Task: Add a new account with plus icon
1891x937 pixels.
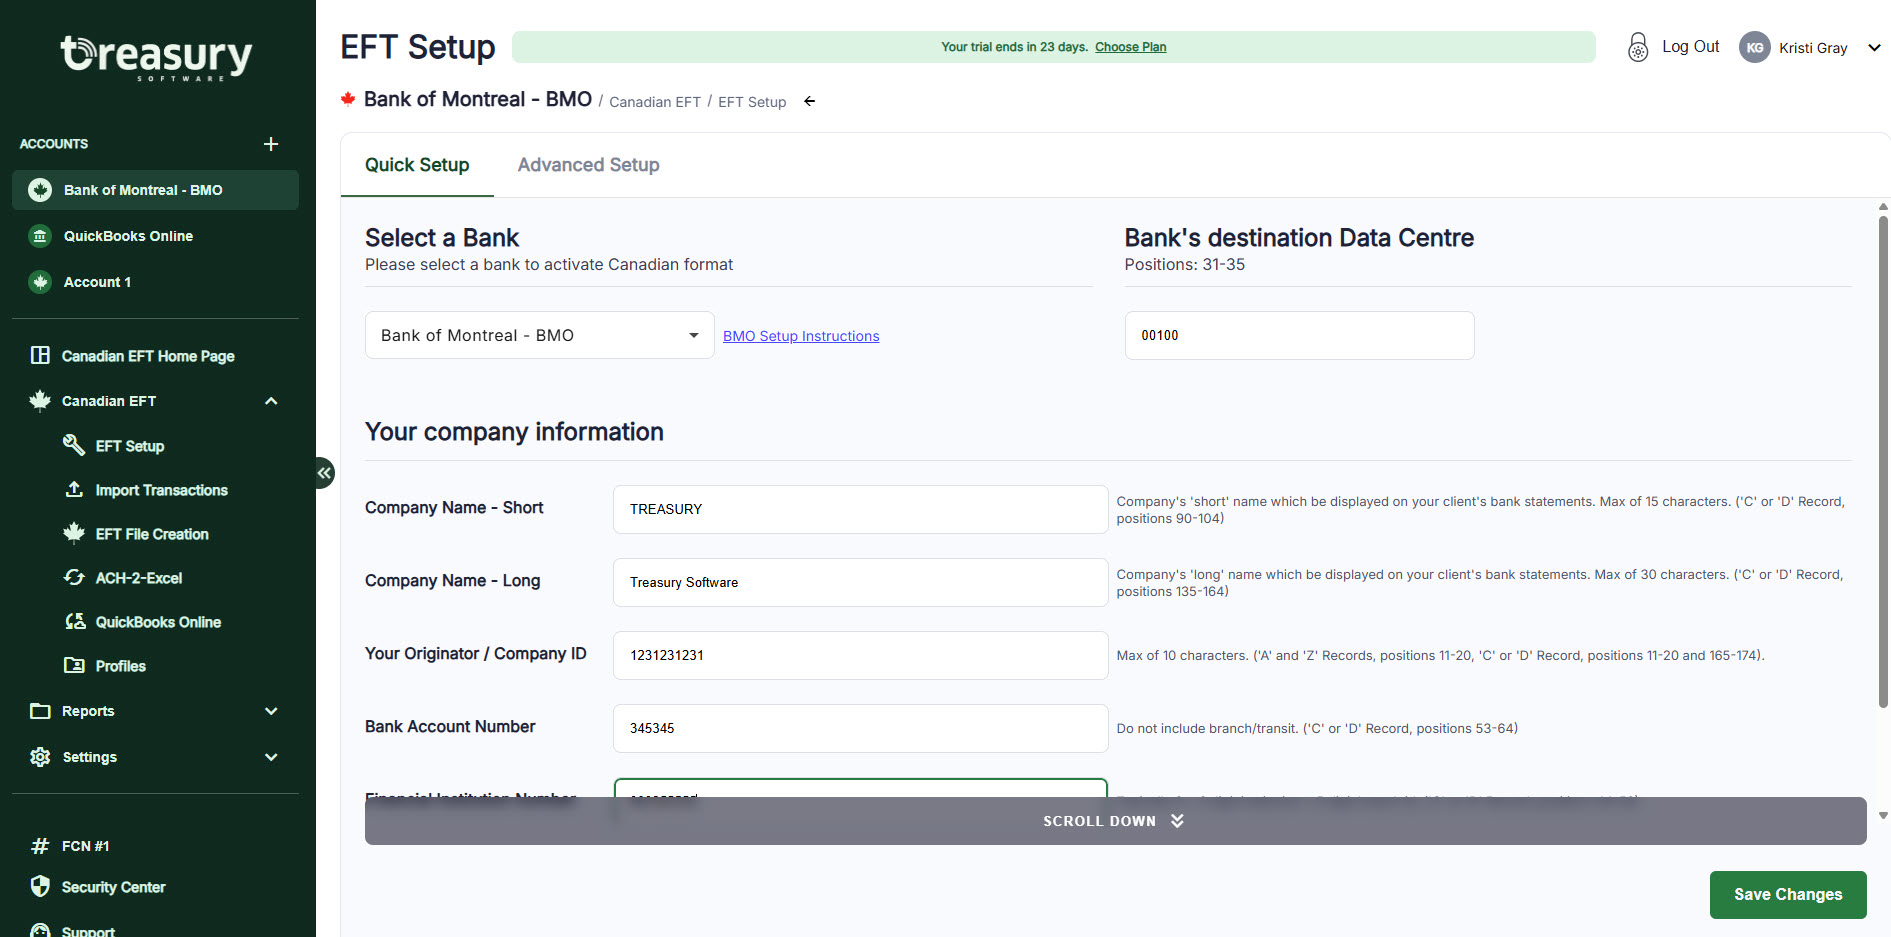Action: click(x=271, y=144)
